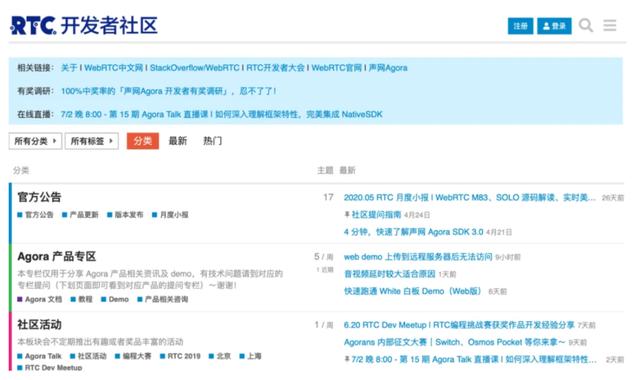Select the 分类 tab

point(142,141)
